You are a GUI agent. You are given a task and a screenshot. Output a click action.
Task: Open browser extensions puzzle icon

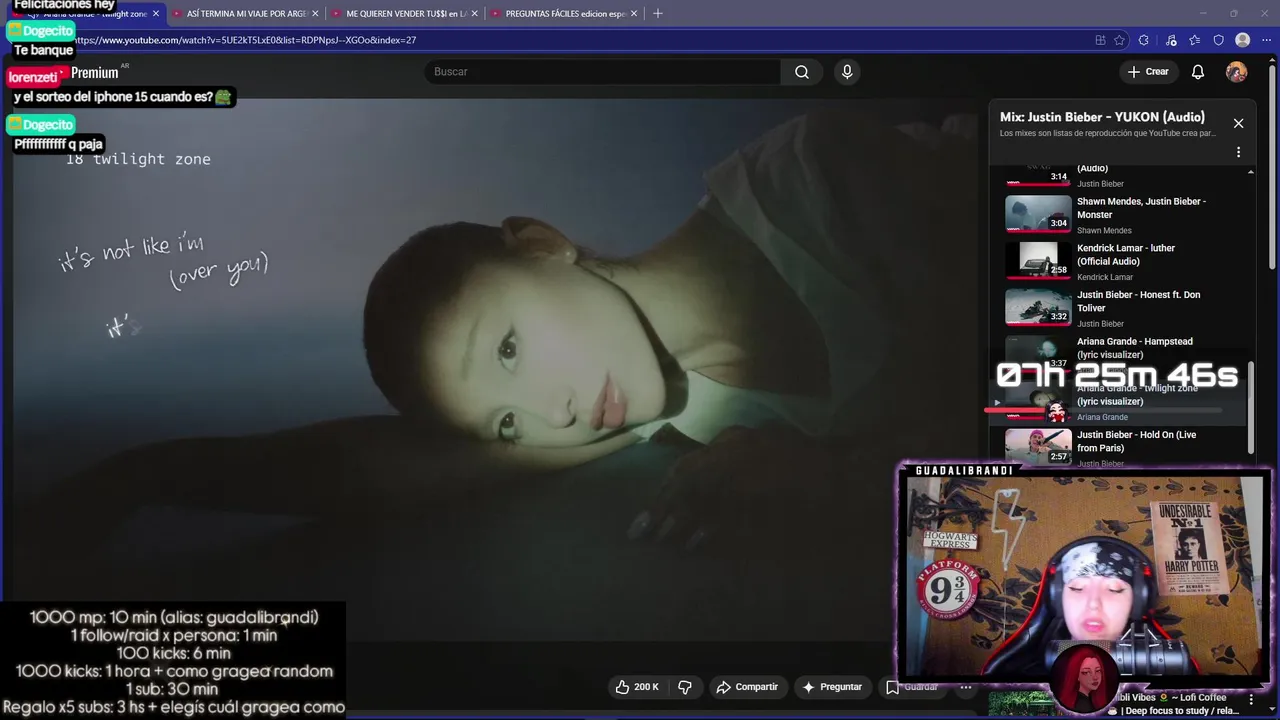(1144, 40)
